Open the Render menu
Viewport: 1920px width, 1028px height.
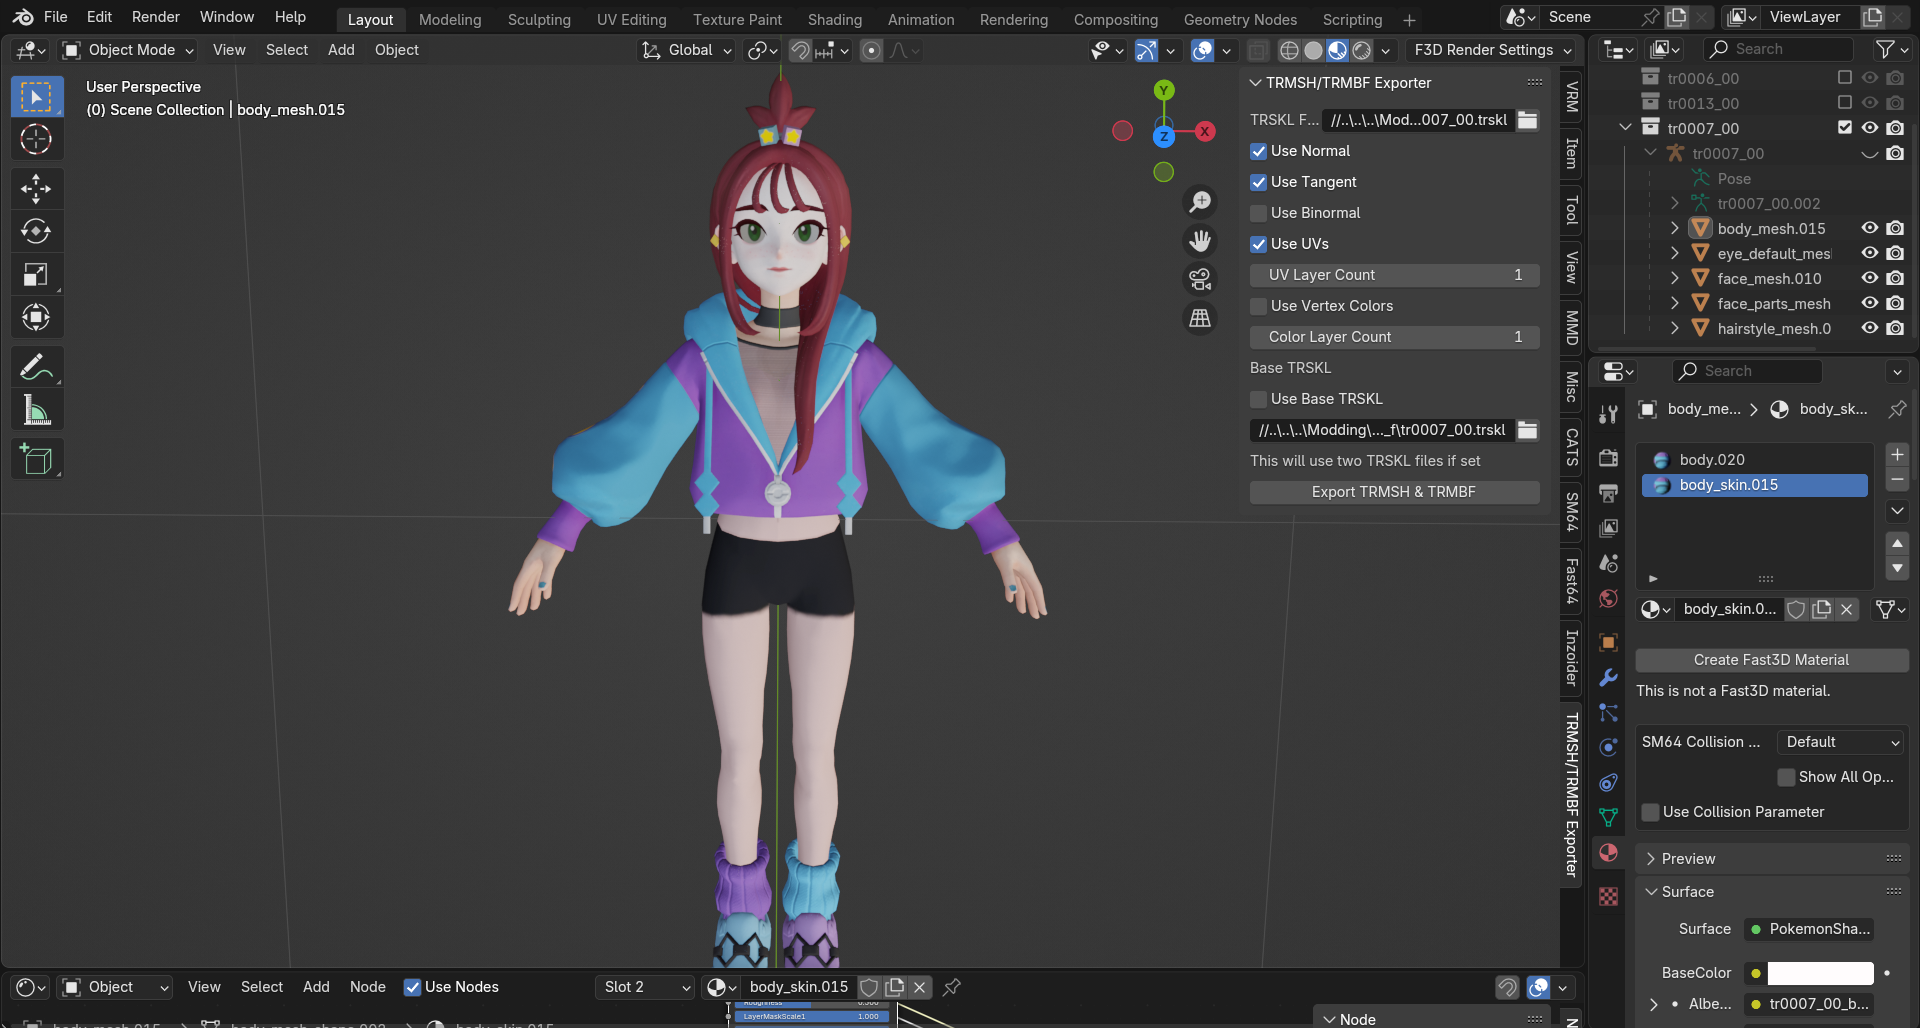pyautogui.click(x=156, y=17)
